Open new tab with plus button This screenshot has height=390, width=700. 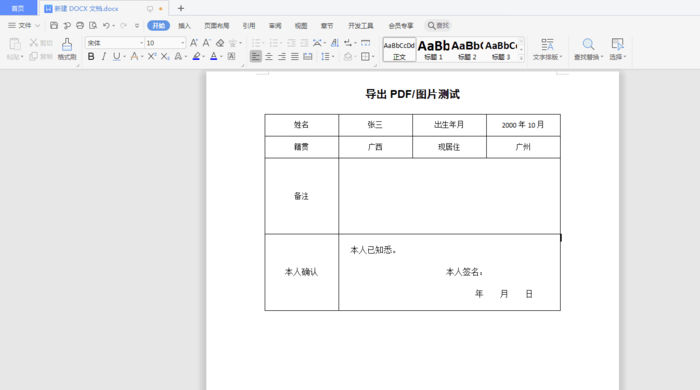click(x=181, y=8)
